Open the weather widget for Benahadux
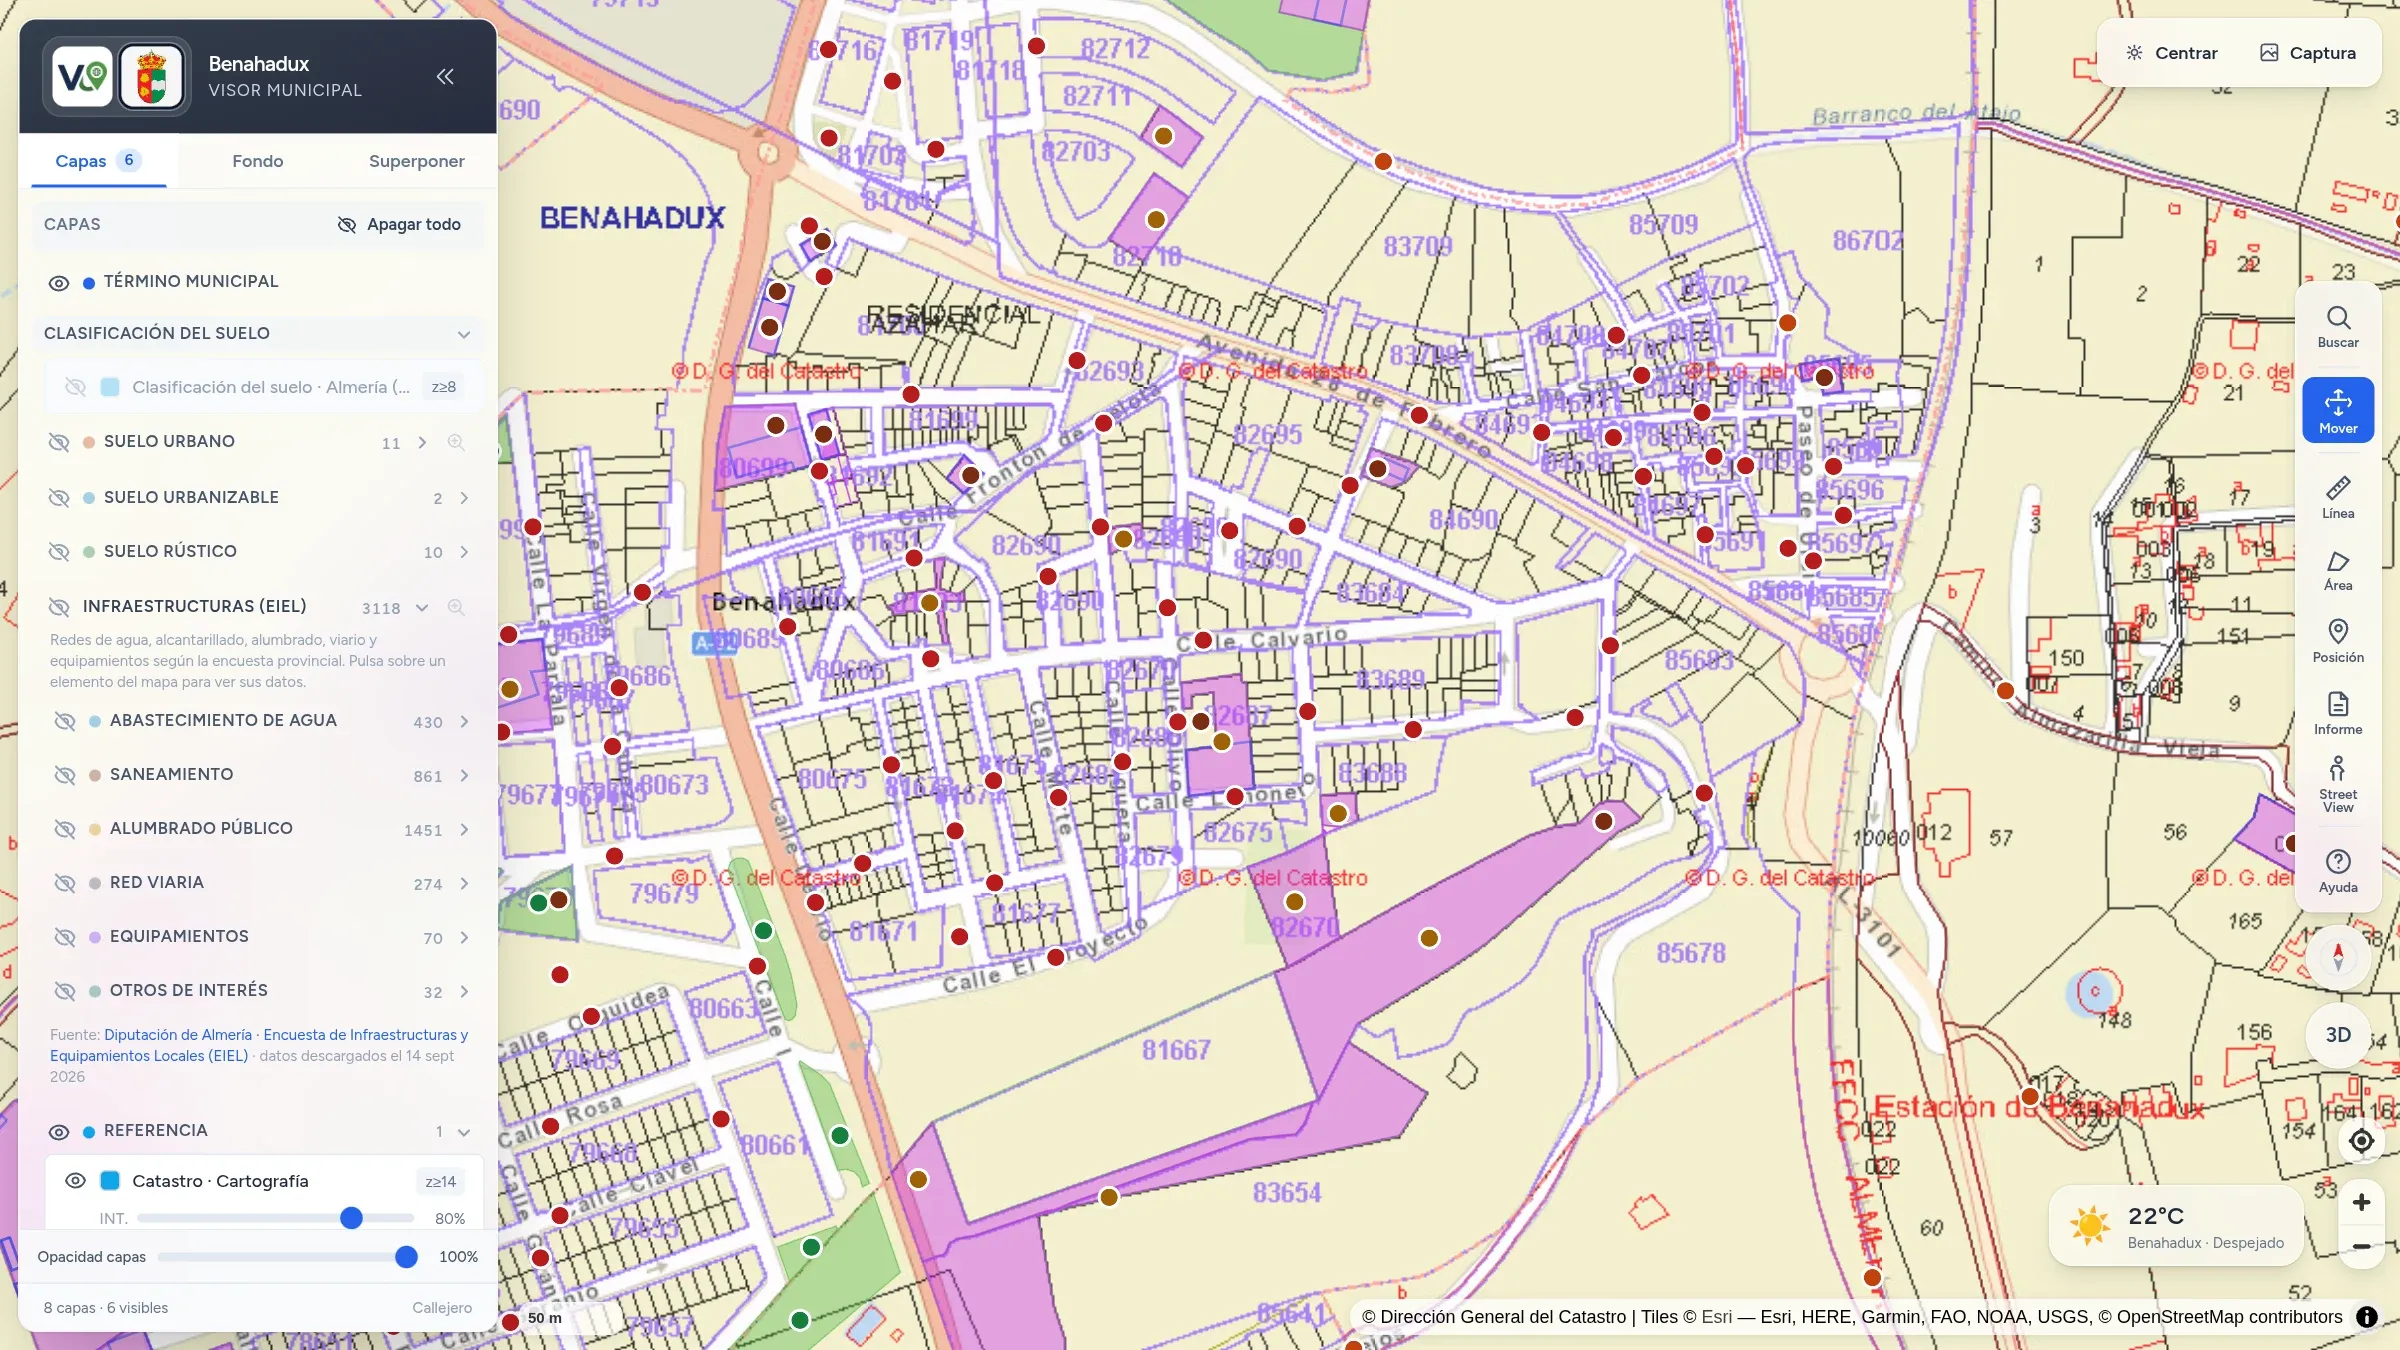The height and width of the screenshot is (1350, 2400). [2176, 1226]
